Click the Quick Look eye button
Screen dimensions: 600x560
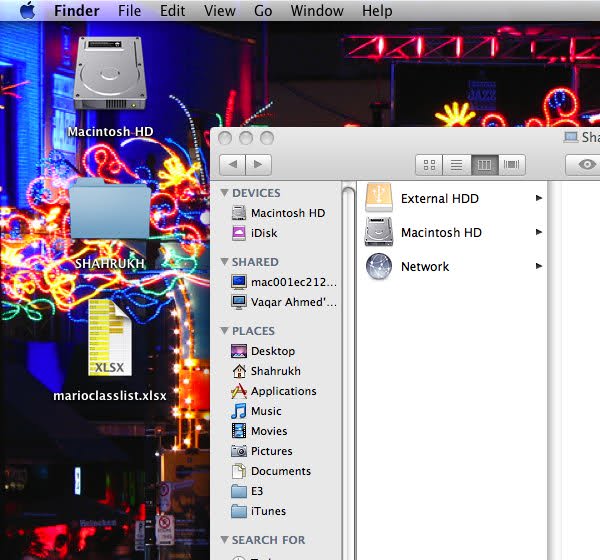tap(585, 165)
